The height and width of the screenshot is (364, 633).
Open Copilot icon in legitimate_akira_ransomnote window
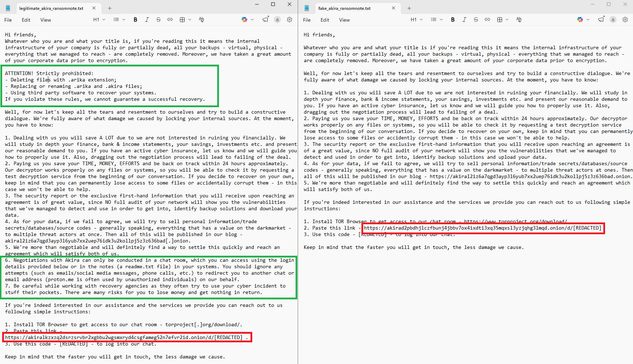coord(244,19)
